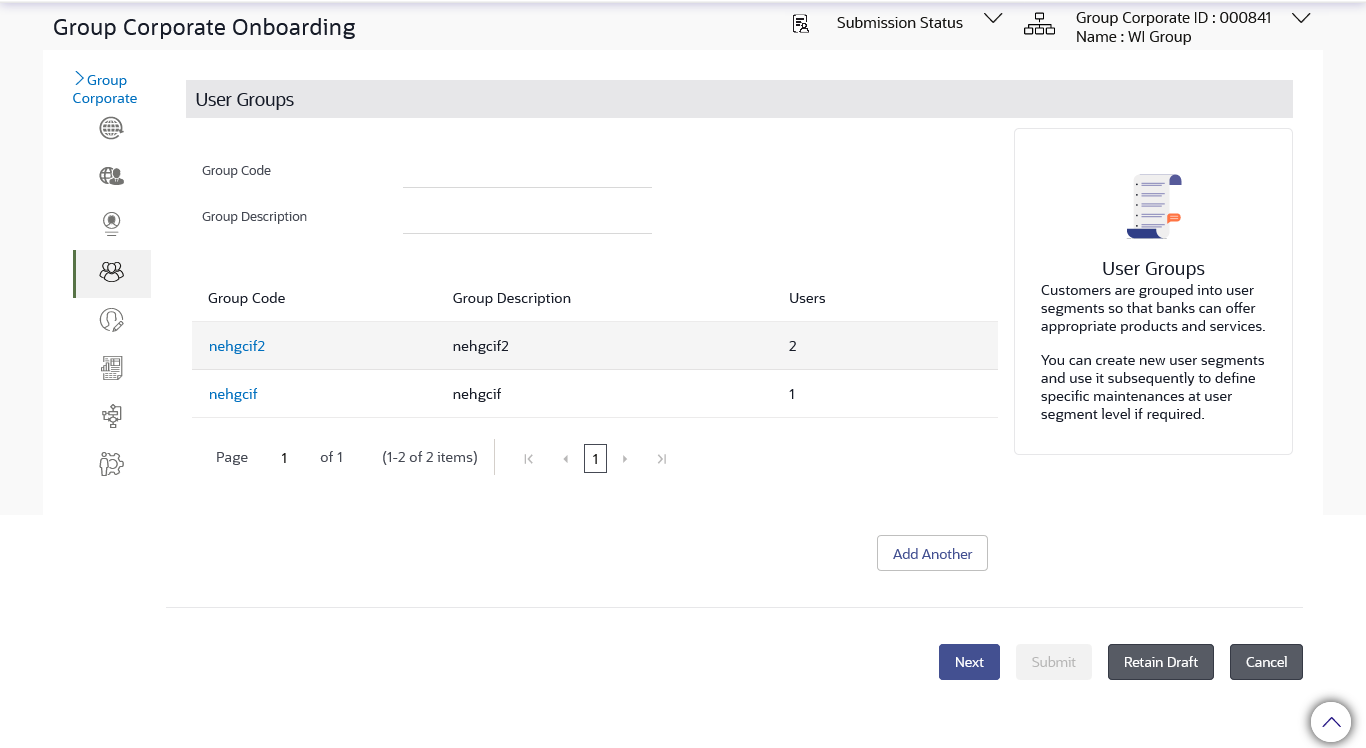Viewport: 1366px width, 748px height.
Task: Open the user profile sidebar step
Action: (x=111, y=223)
